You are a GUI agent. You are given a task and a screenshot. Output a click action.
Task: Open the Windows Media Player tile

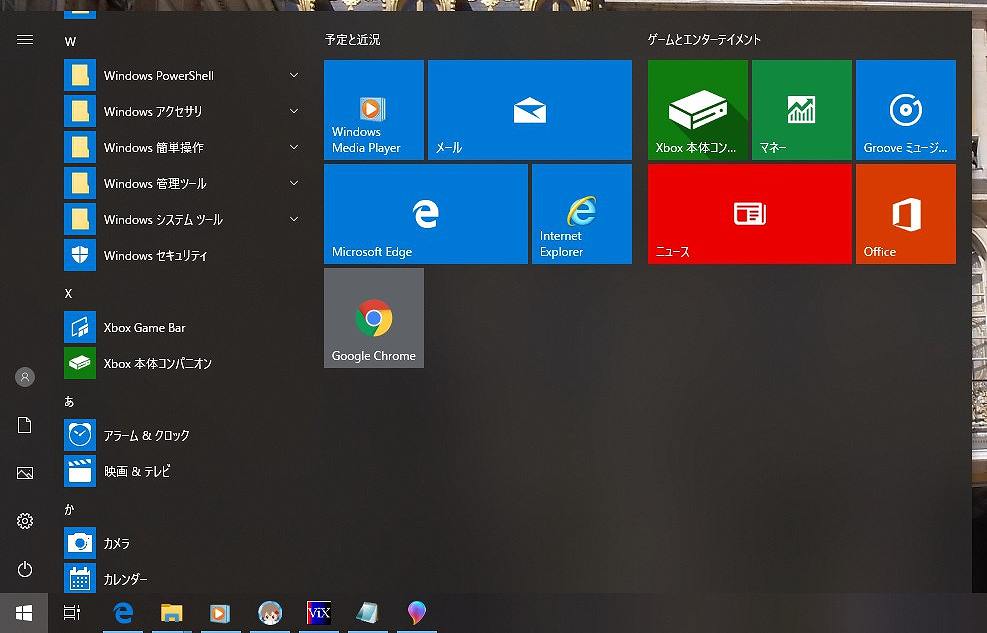pyautogui.click(x=374, y=110)
